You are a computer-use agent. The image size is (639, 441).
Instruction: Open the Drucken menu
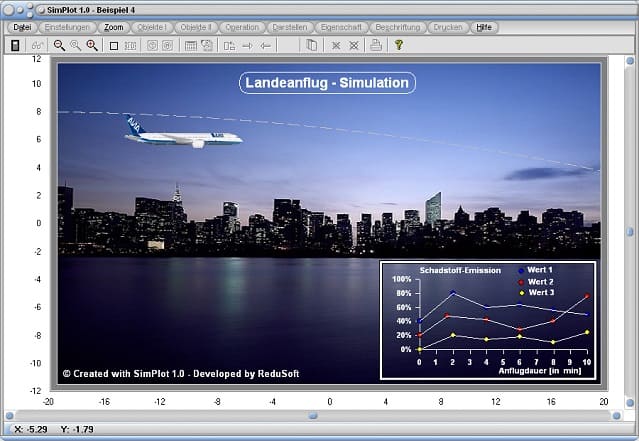pyautogui.click(x=448, y=27)
